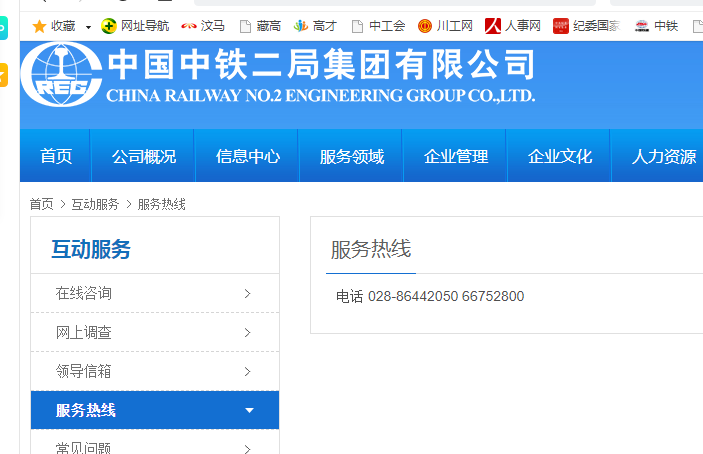Expand the 网上调查 sidebar arrow

click(x=247, y=333)
